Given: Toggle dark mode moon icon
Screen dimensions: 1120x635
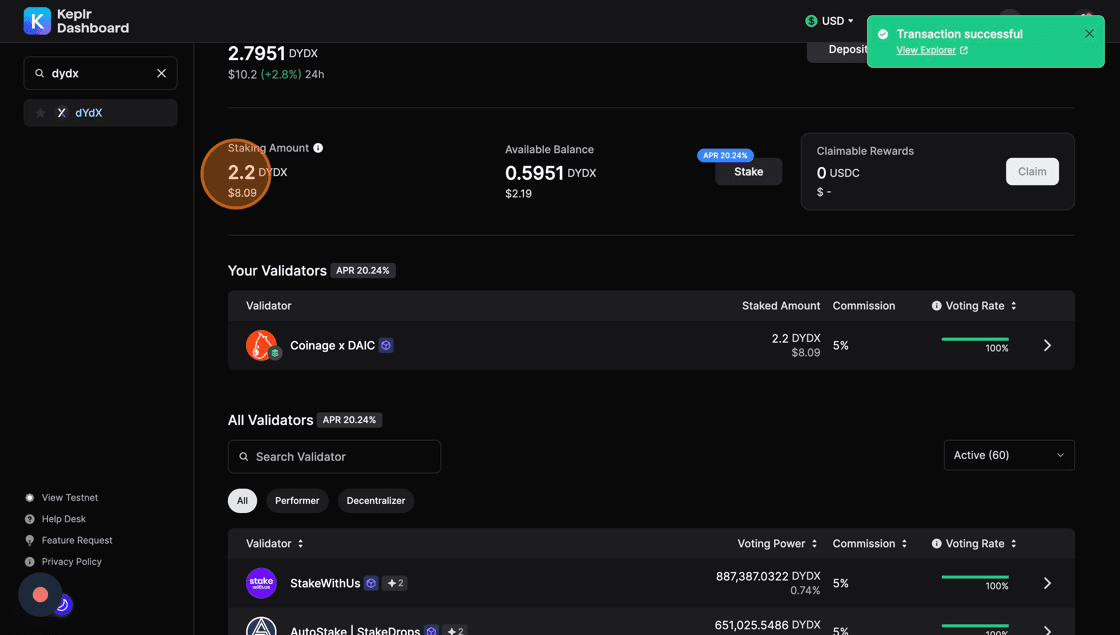Looking at the screenshot, I should [62, 604].
